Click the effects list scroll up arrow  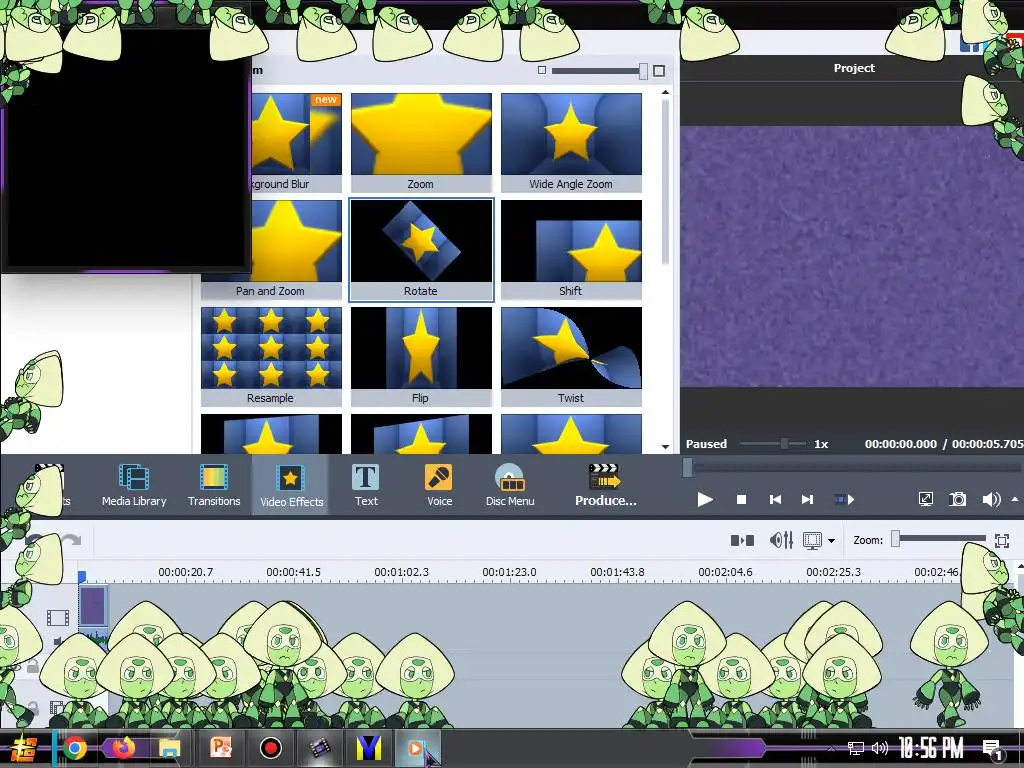pos(665,93)
